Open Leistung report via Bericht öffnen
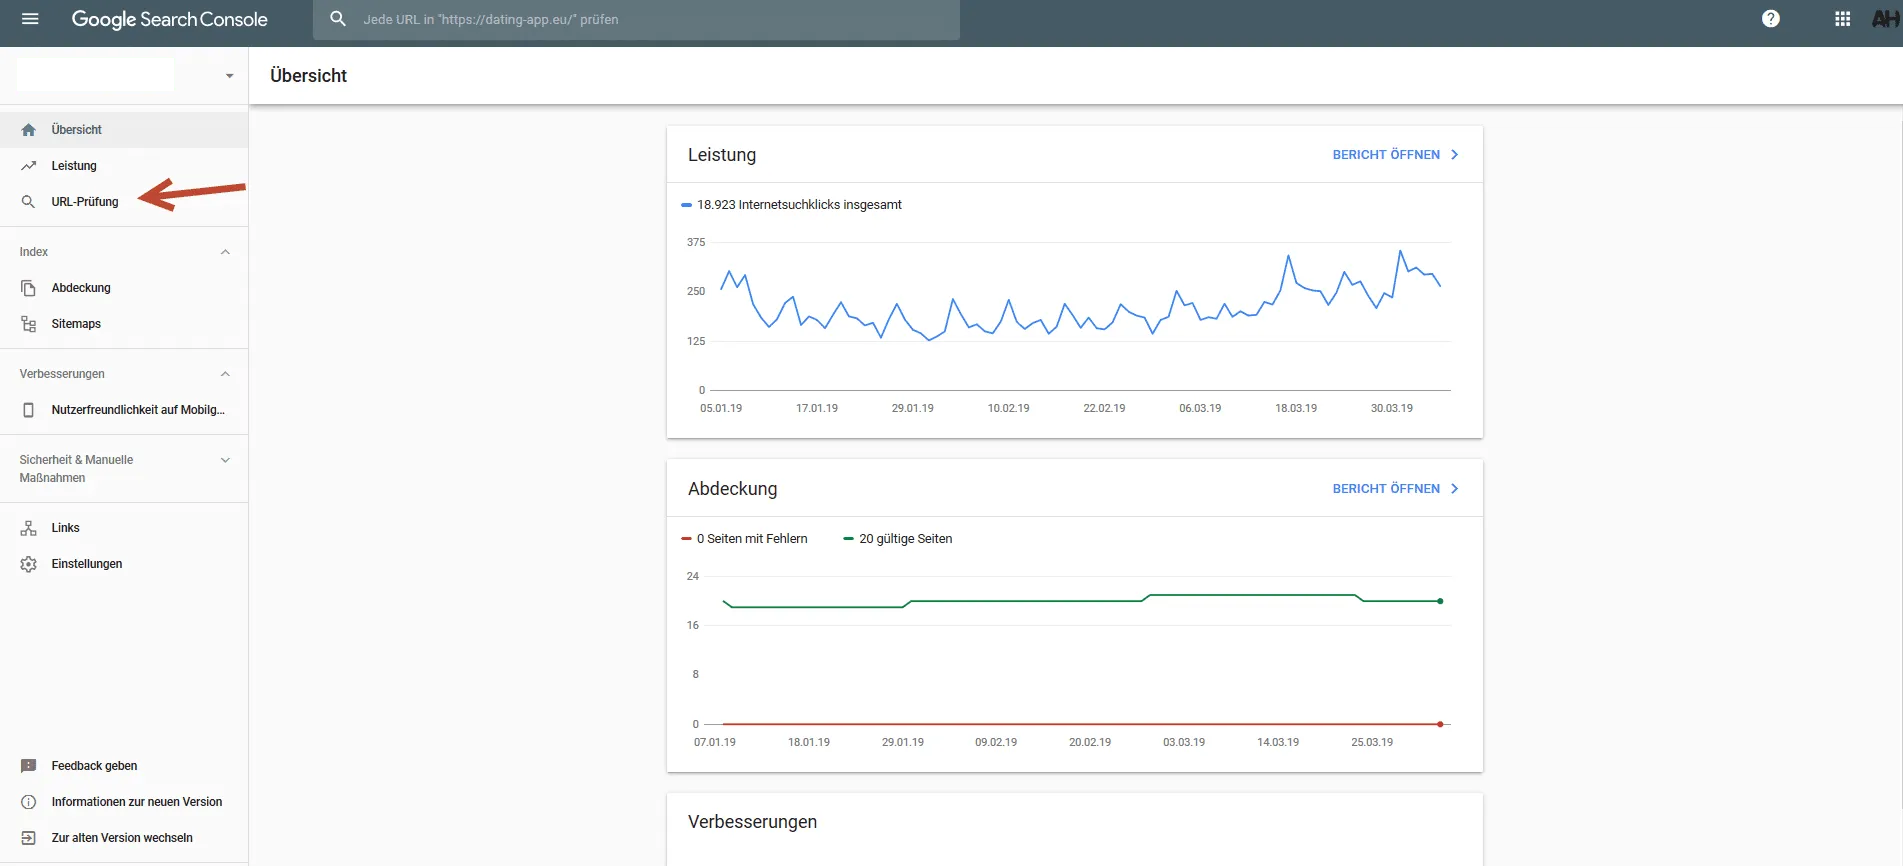The height and width of the screenshot is (866, 1903). [x=1386, y=155]
